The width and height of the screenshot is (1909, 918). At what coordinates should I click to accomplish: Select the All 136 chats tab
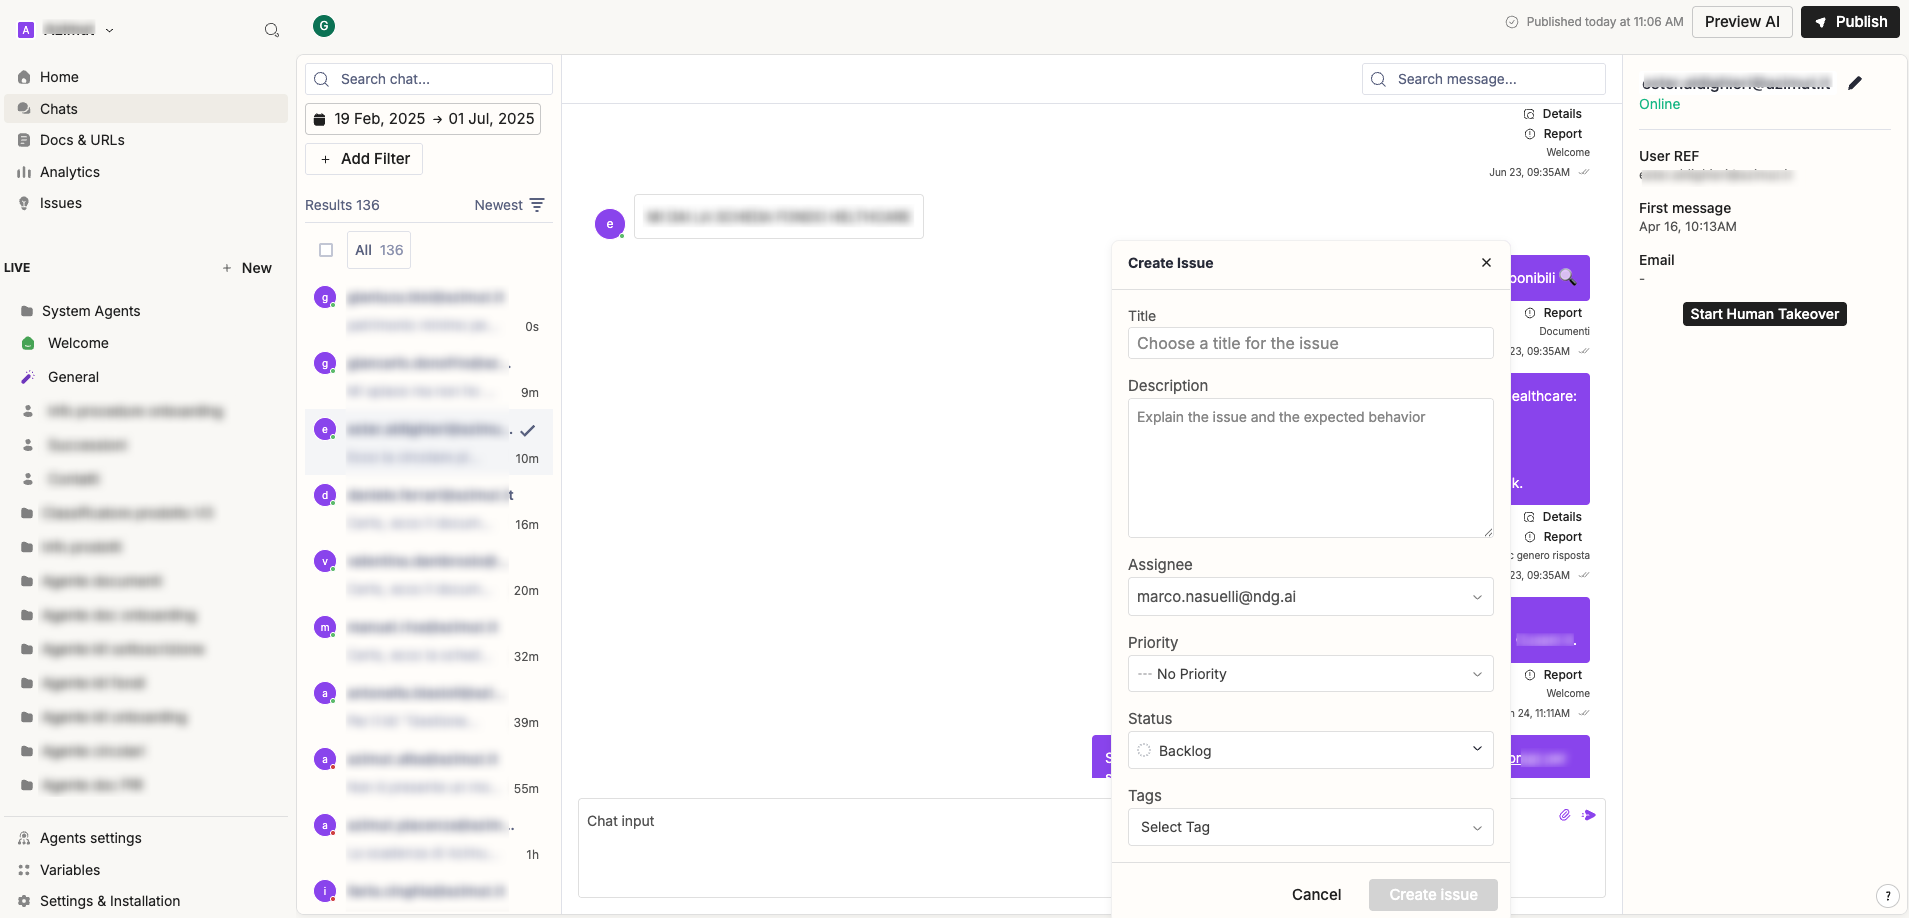click(x=379, y=250)
